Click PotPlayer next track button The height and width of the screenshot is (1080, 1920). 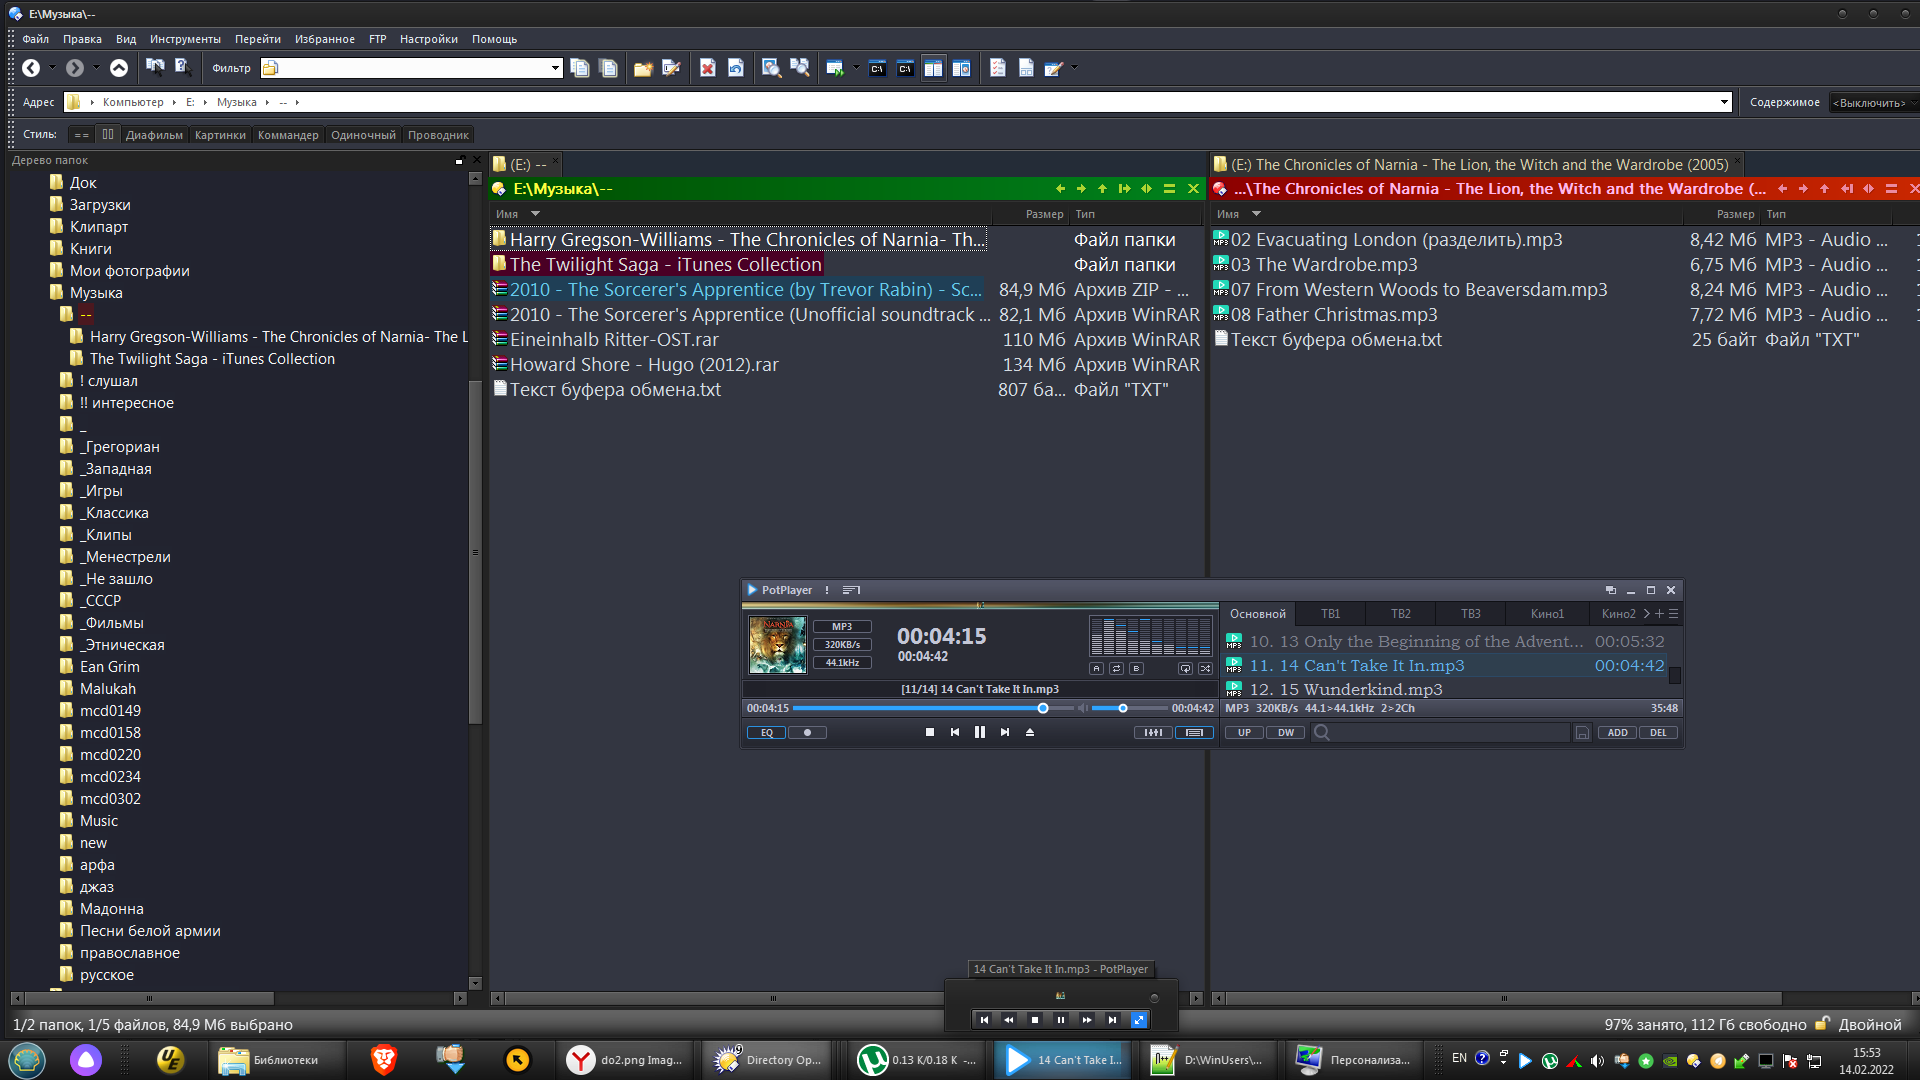click(1005, 732)
